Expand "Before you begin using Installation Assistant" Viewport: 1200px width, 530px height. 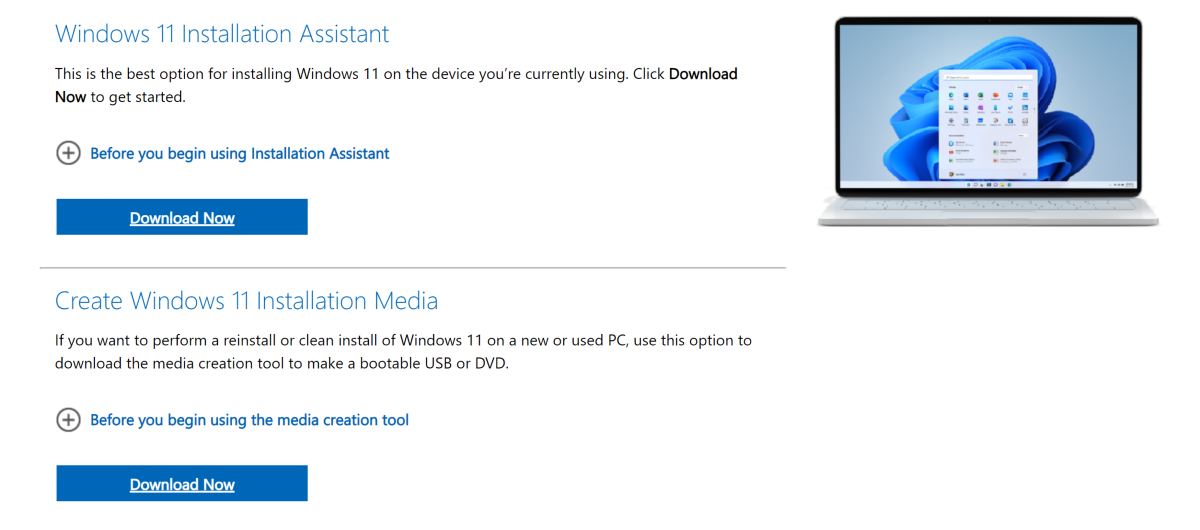point(239,153)
